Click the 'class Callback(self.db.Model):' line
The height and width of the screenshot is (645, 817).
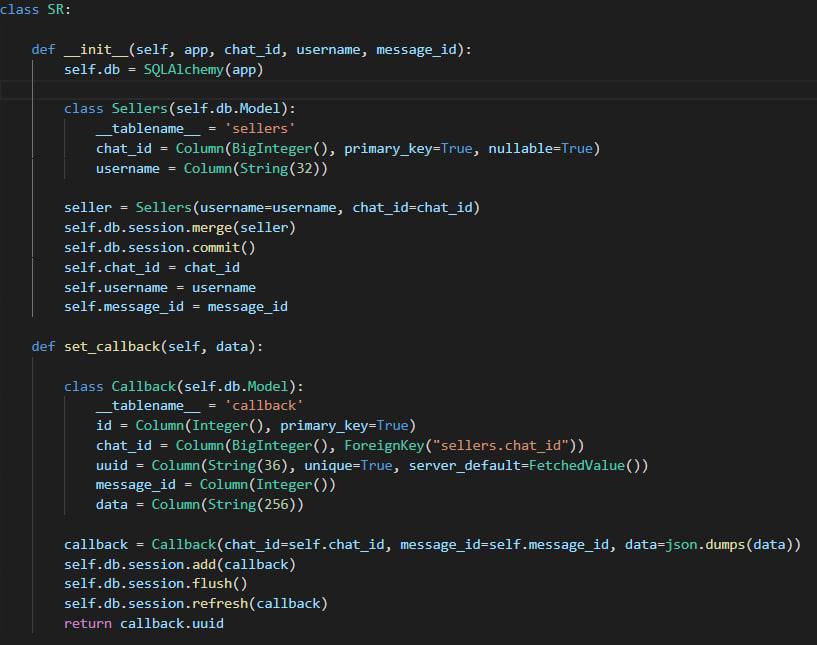click(x=183, y=386)
